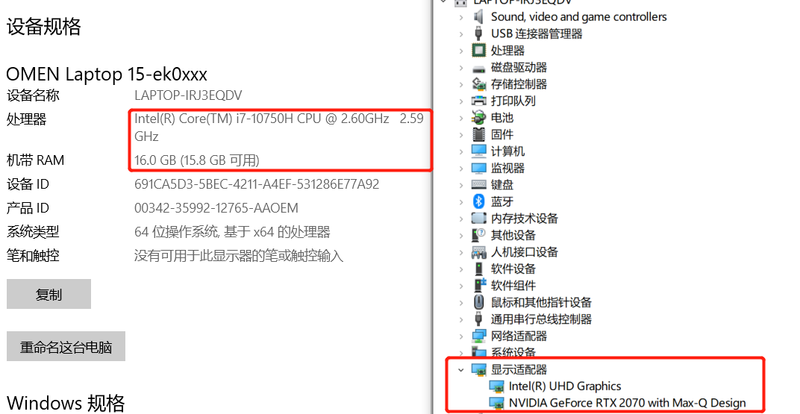The image size is (800, 414).
Task: Collapse the display adapters (显示适配器) node
Action: pyautogui.click(x=461, y=370)
